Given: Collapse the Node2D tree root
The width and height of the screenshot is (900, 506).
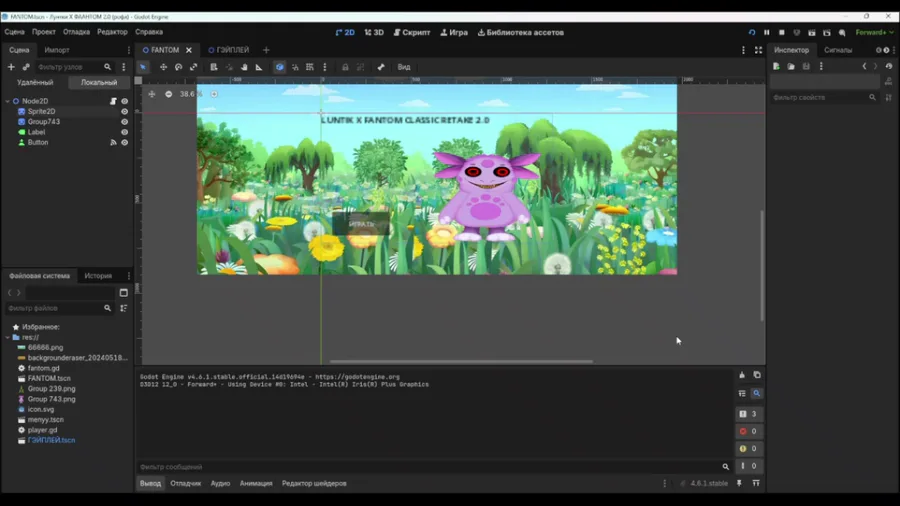Looking at the screenshot, I should 7,102.
